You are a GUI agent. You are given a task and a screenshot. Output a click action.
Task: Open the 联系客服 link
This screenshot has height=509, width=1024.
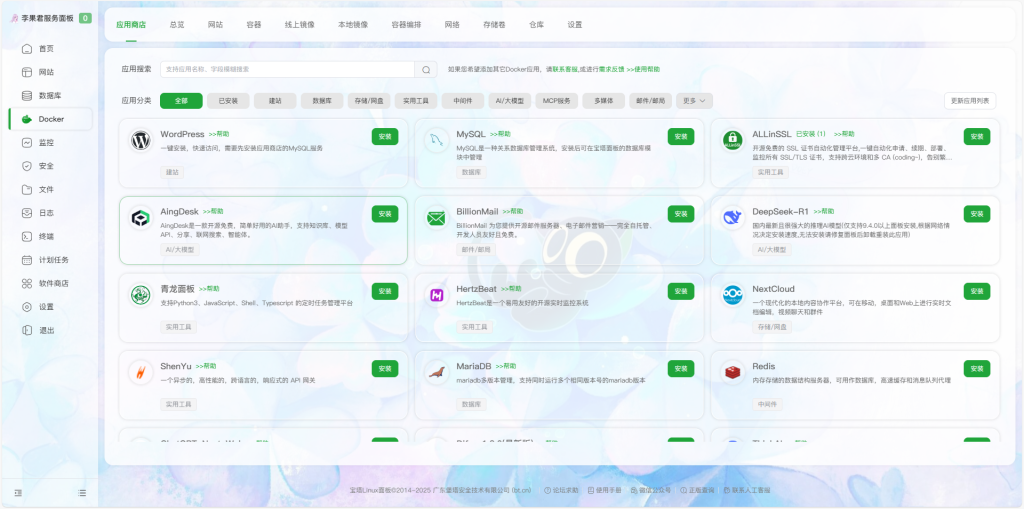[568, 70]
